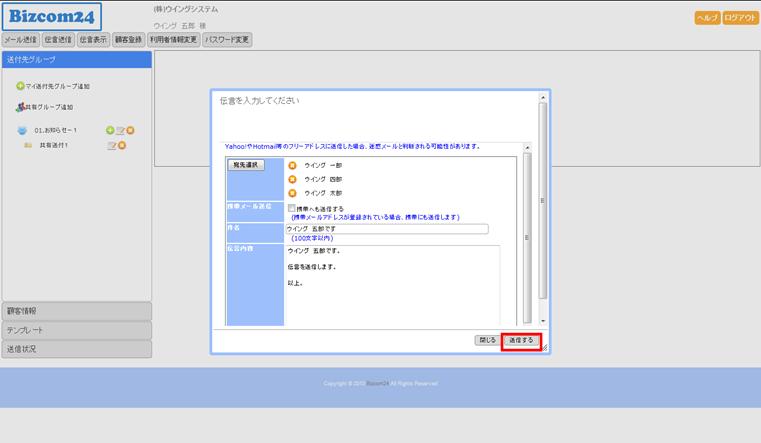Open the パスワード変更 menu item
The width and height of the screenshot is (761, 443).
point(227,40)
